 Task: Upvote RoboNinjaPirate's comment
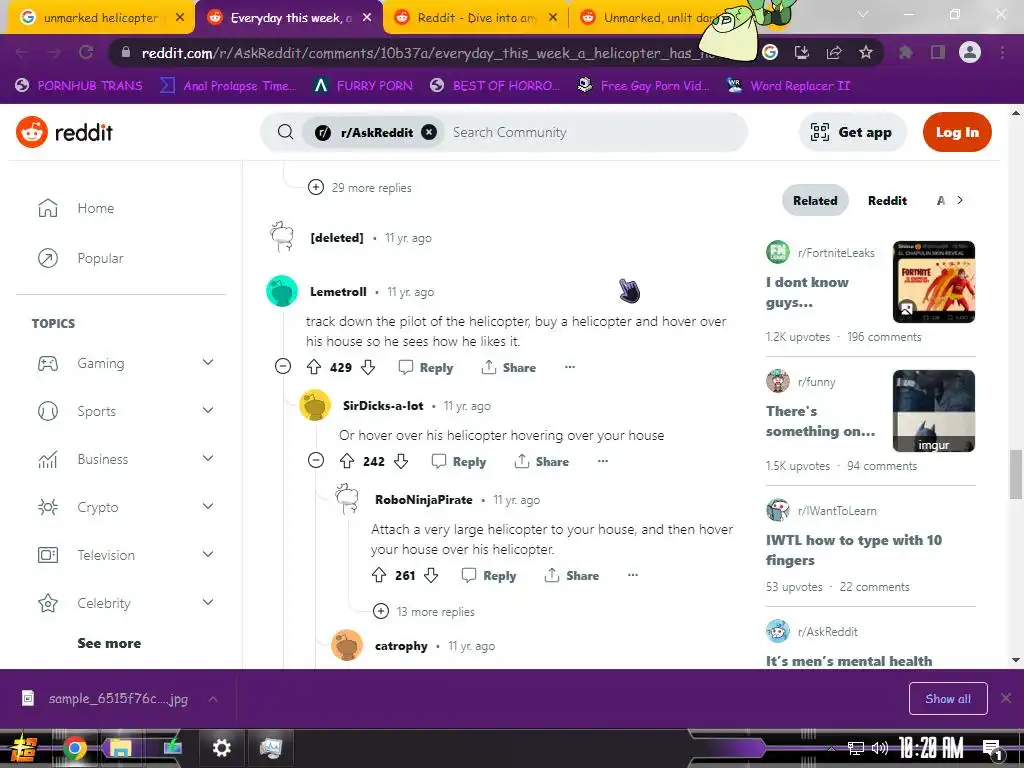(x=379, y=575)
